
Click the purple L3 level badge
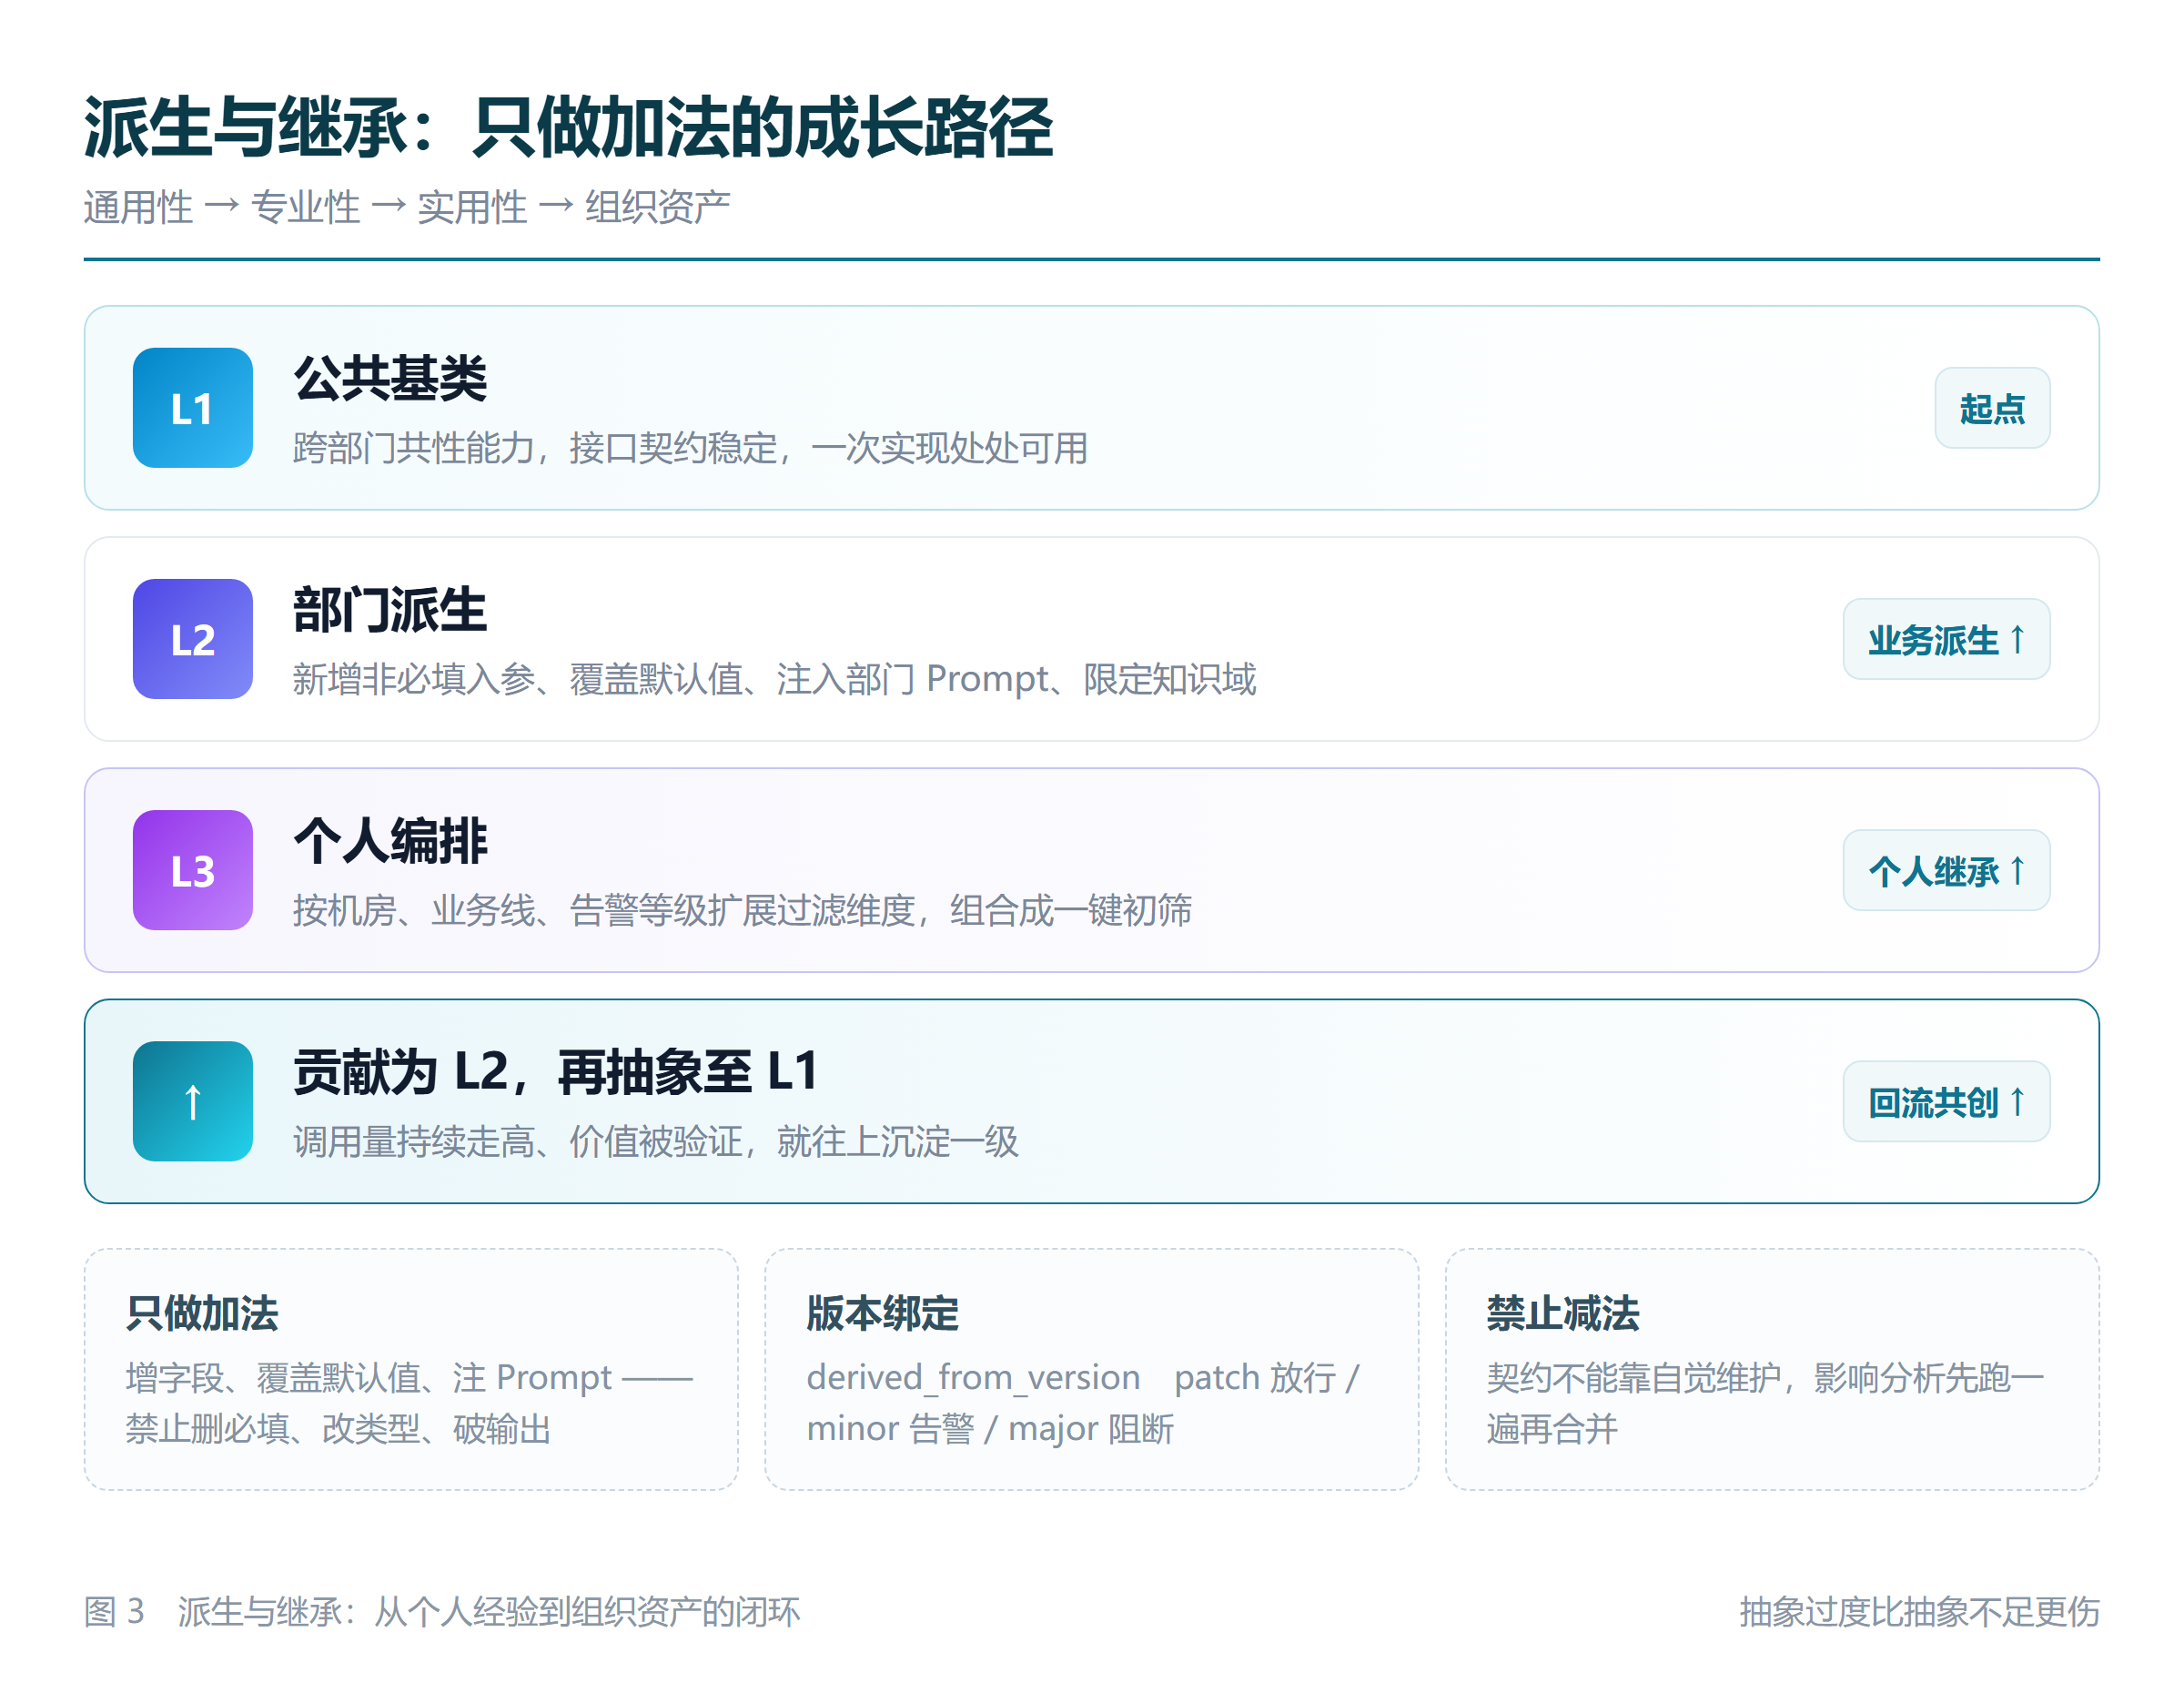point(192,870)
